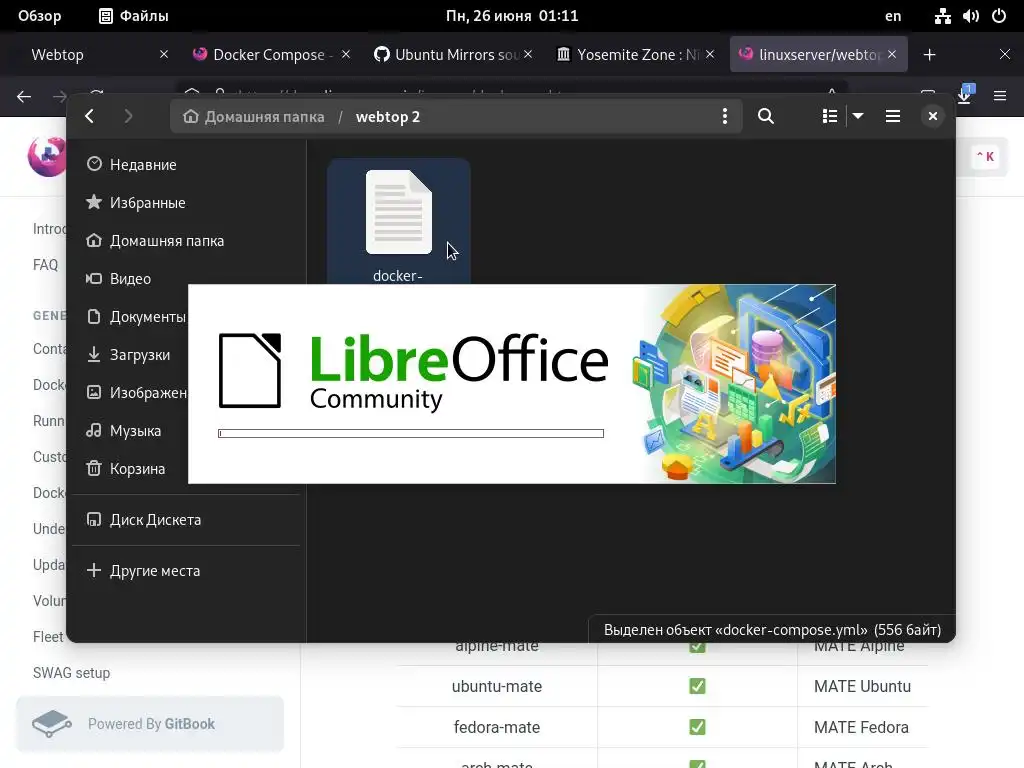This screenshot has width=1024, height=768.
Task: Select Недавние in Files sidebar
Action: 186,165
